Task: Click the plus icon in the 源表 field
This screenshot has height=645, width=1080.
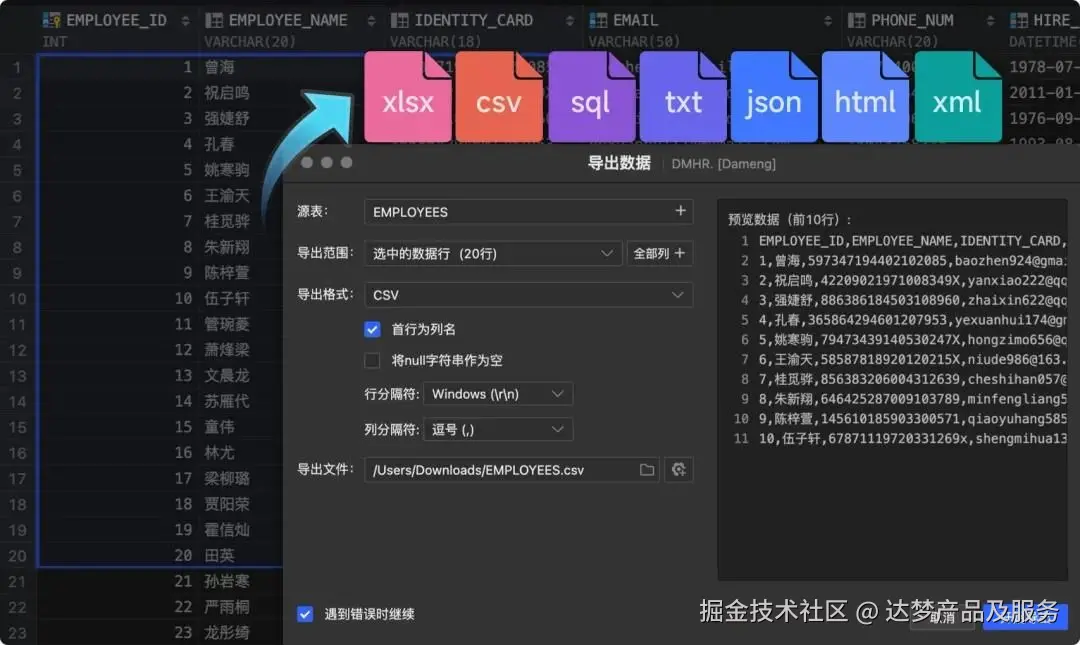Action: coord(681,211)
